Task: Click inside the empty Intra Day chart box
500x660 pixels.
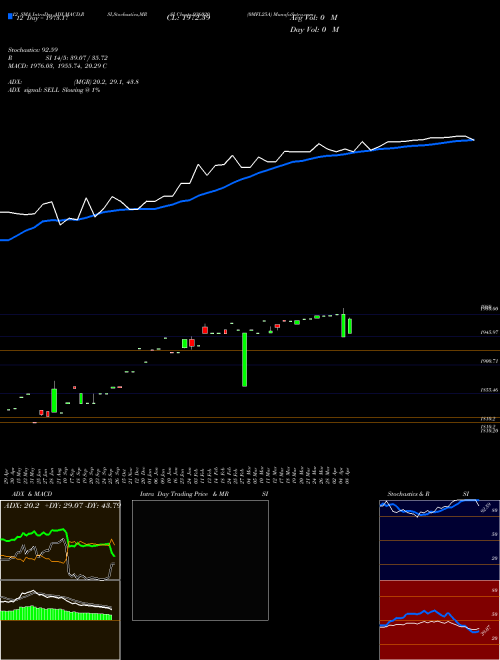Action: click(x=200, y=560)
